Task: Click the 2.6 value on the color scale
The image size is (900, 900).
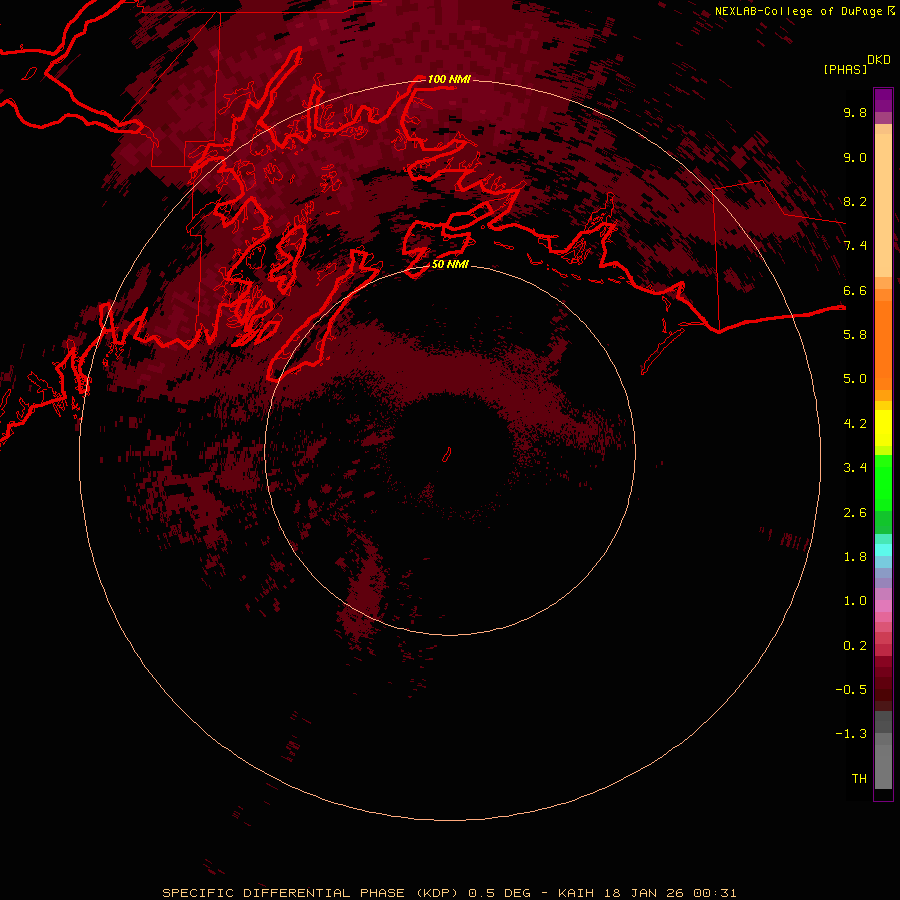Action: [x=855, y=513]
